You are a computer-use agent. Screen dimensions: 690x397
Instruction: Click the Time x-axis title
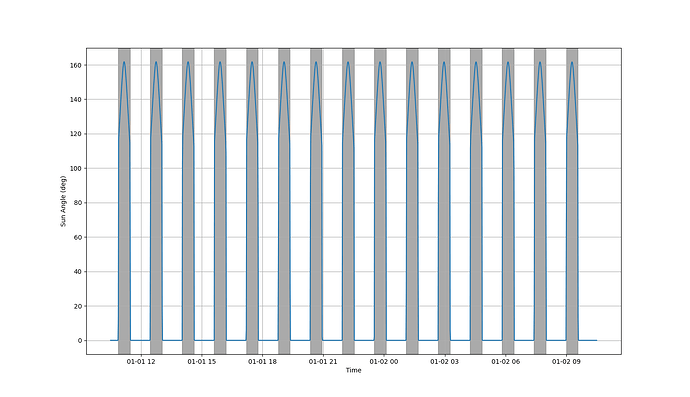(x=353, y=370)
